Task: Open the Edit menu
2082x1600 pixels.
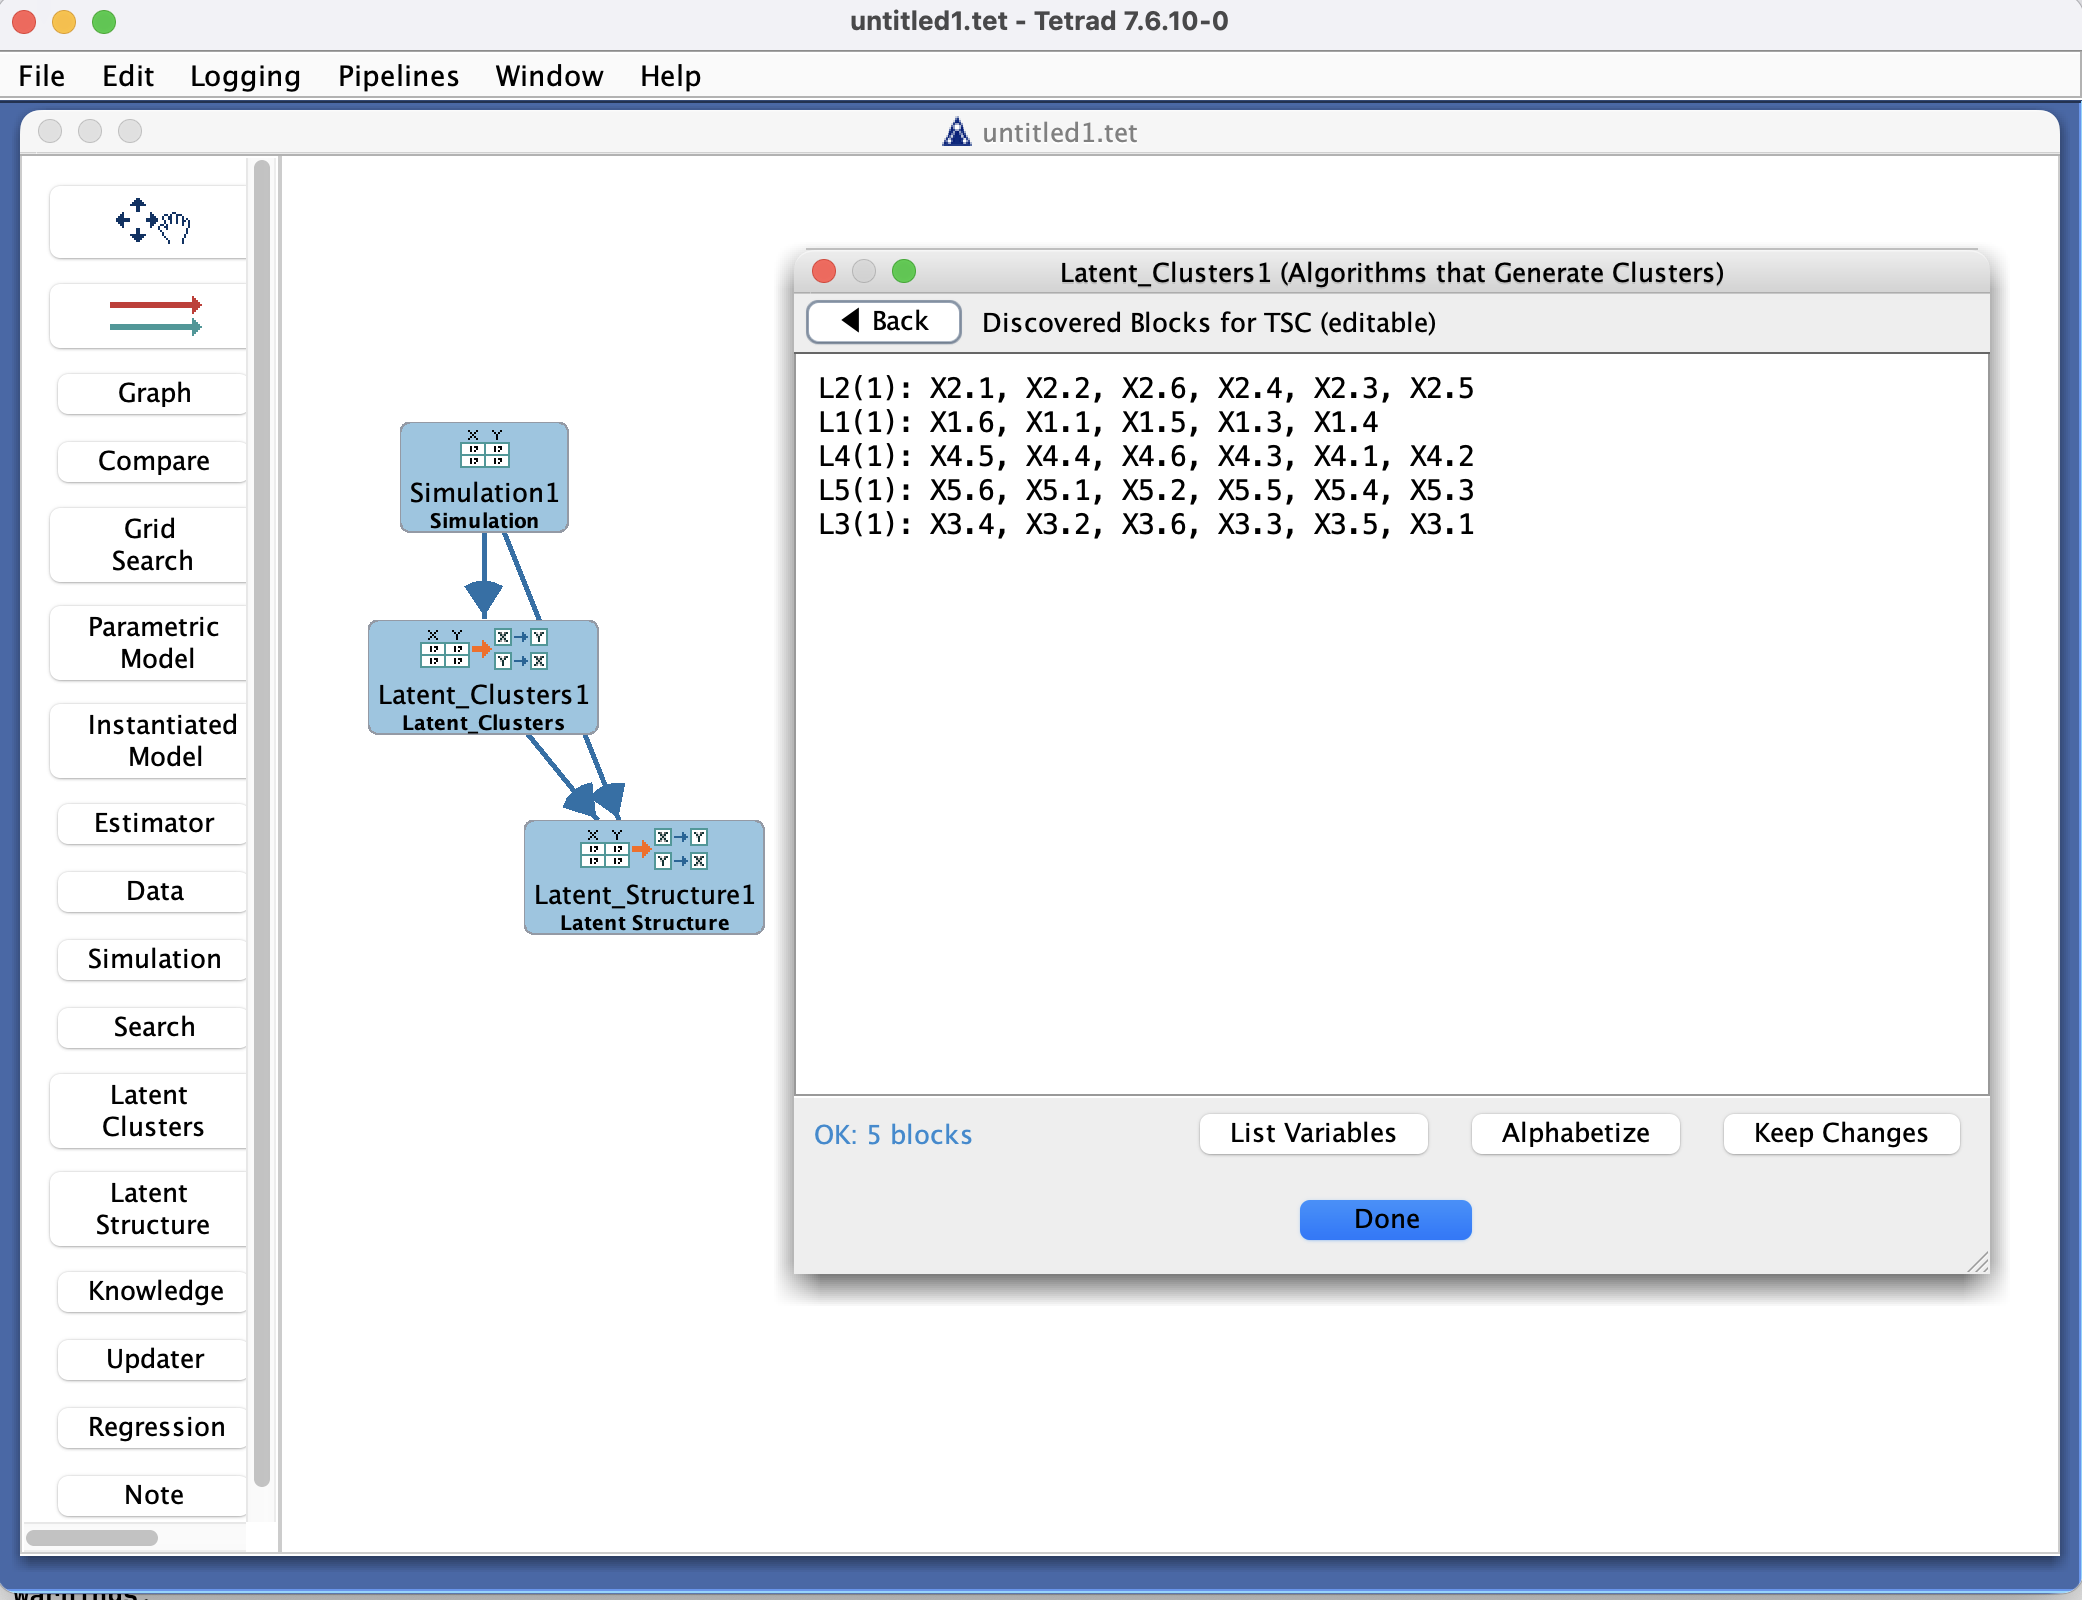Action: [128, 76]
